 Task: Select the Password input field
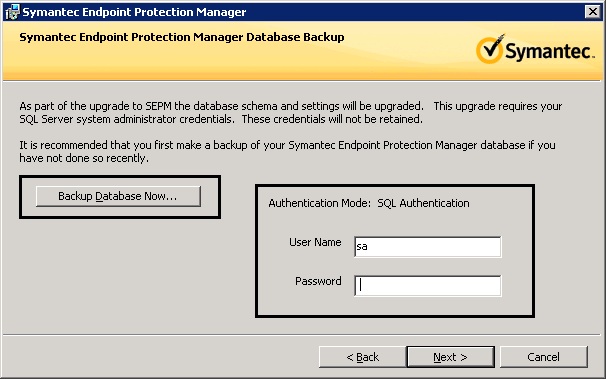(x=427, y=286)
